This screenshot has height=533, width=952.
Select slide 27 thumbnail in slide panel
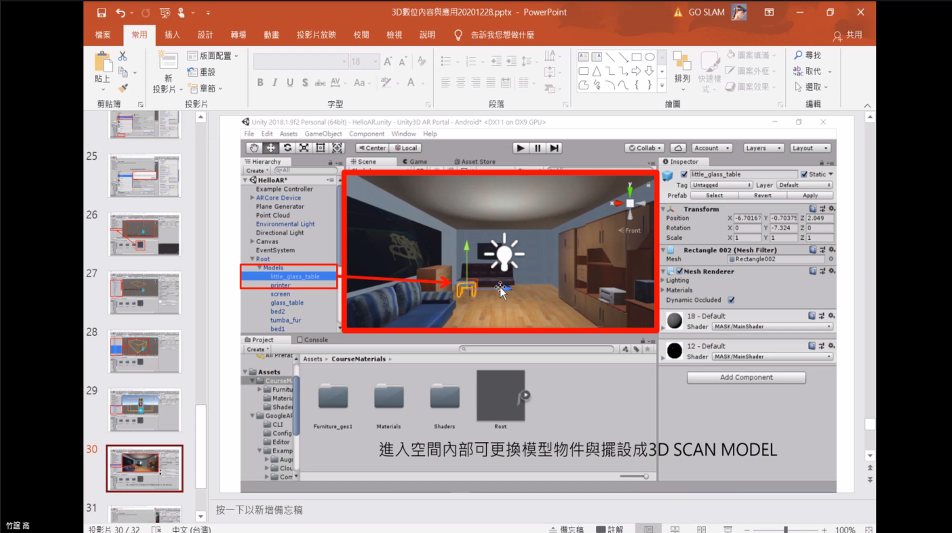145,293
